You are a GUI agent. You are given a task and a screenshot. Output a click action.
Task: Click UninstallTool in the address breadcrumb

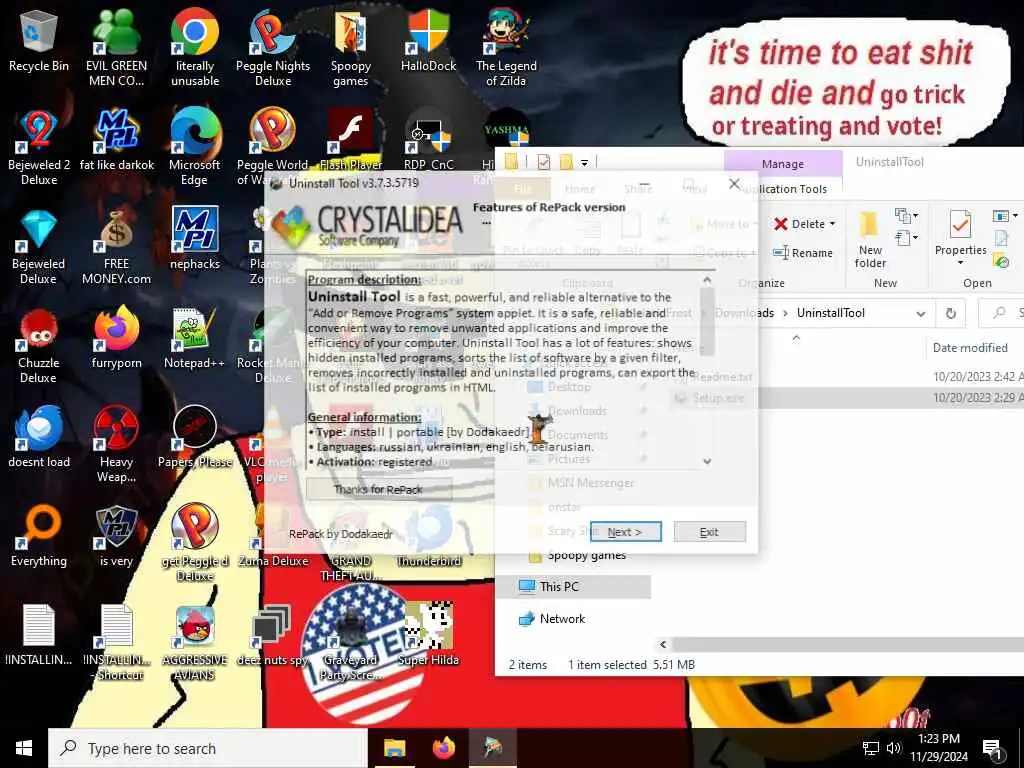(x=831, y=313)
